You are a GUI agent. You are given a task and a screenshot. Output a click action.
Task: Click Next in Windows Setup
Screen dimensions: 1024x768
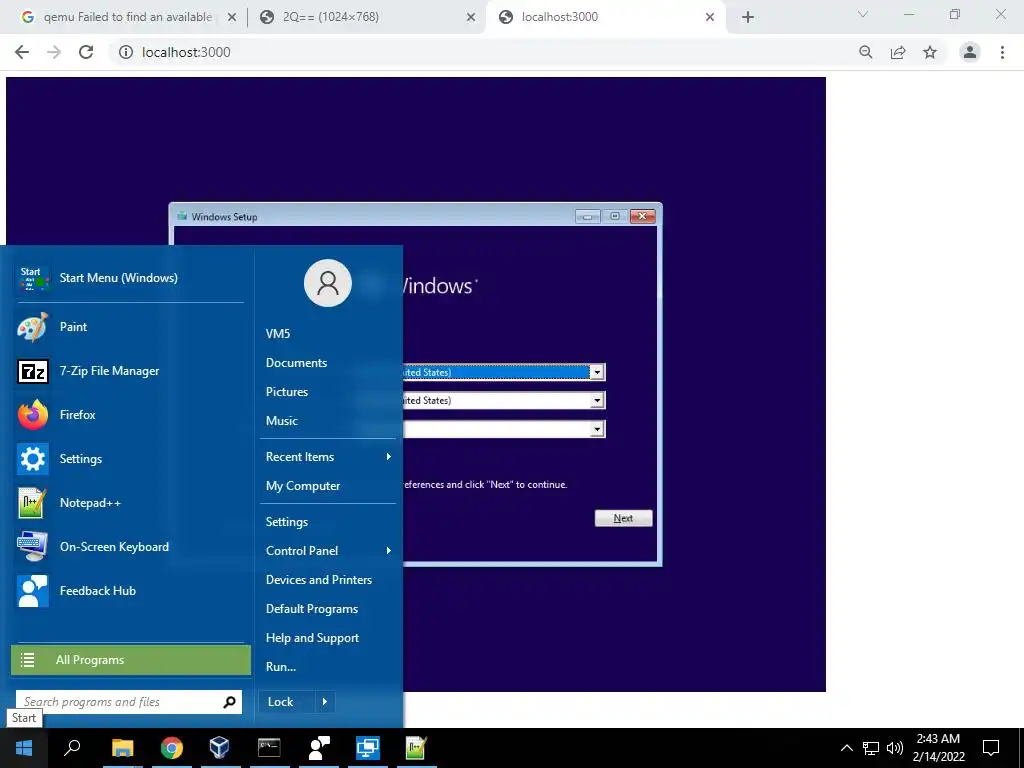[x=623, y=519]
